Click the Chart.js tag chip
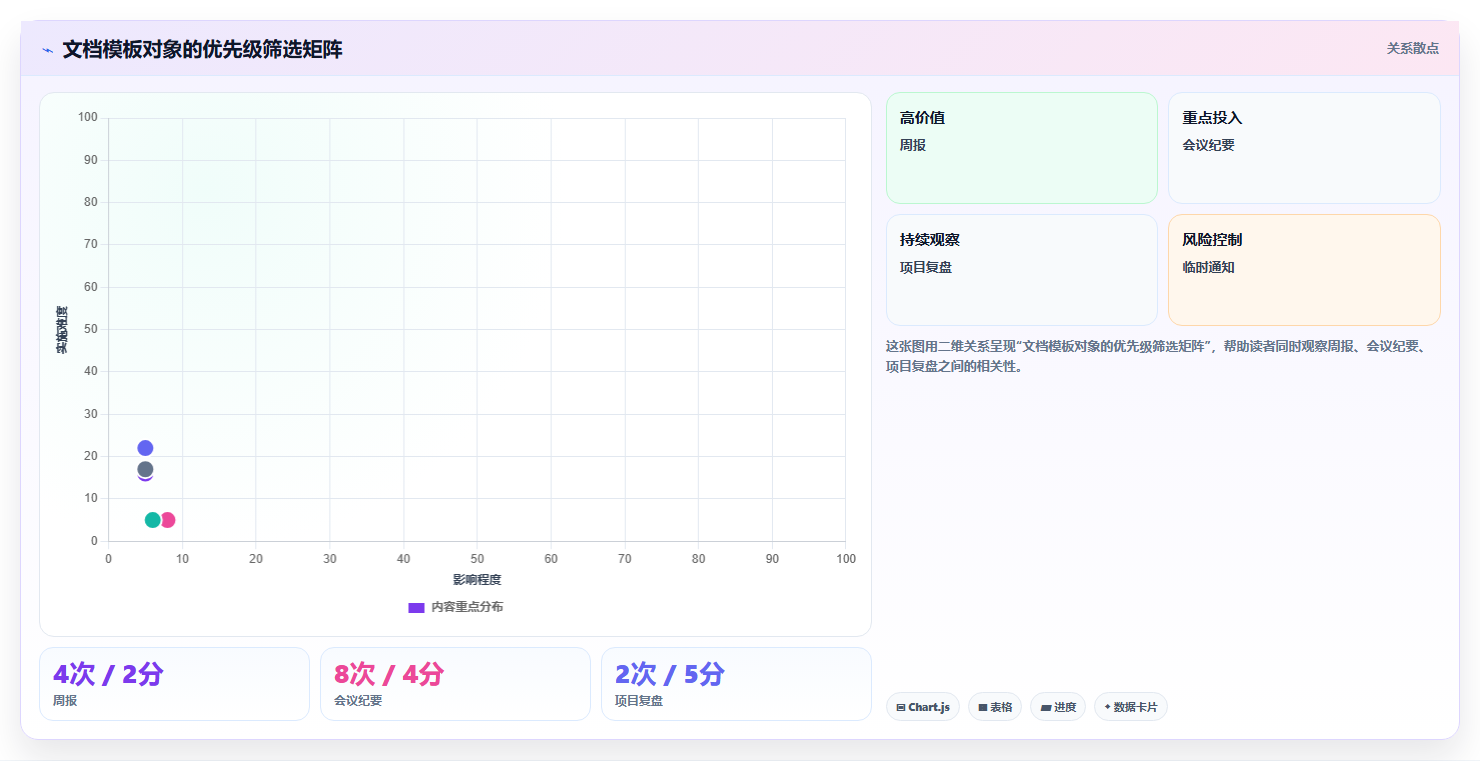This screenshot has height=761, width=1480. pyautogui.click(x=923, y=707)
